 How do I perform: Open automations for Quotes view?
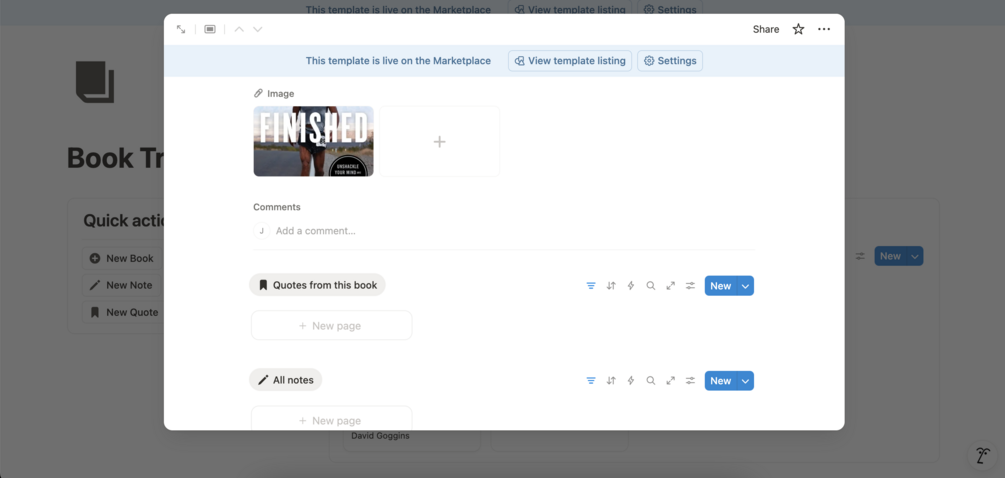click(631, 286)
